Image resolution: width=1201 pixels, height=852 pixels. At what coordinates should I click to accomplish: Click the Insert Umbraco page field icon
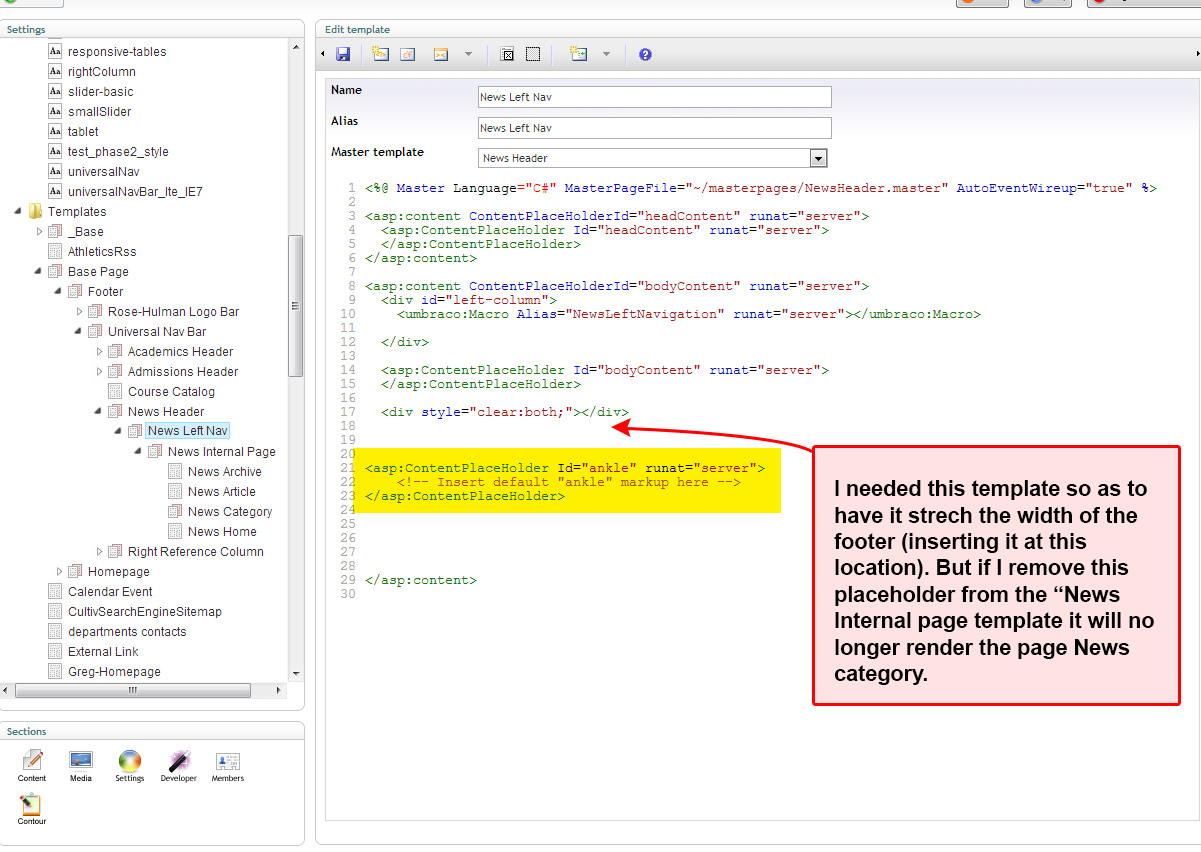tap(380, 54)
